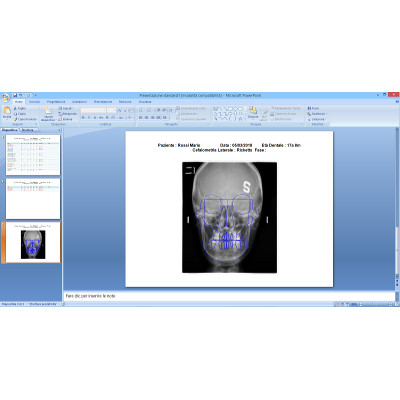Click the Save icon in quick access toolbar
Image resolution: width=400 pixels, height=400 pixels.
[15, 95]
